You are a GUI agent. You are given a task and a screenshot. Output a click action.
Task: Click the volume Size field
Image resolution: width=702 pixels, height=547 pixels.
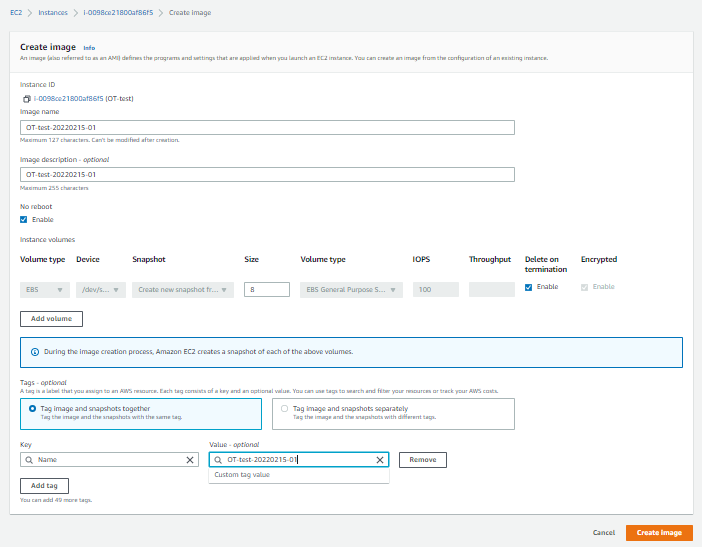(x=267, y=290)
